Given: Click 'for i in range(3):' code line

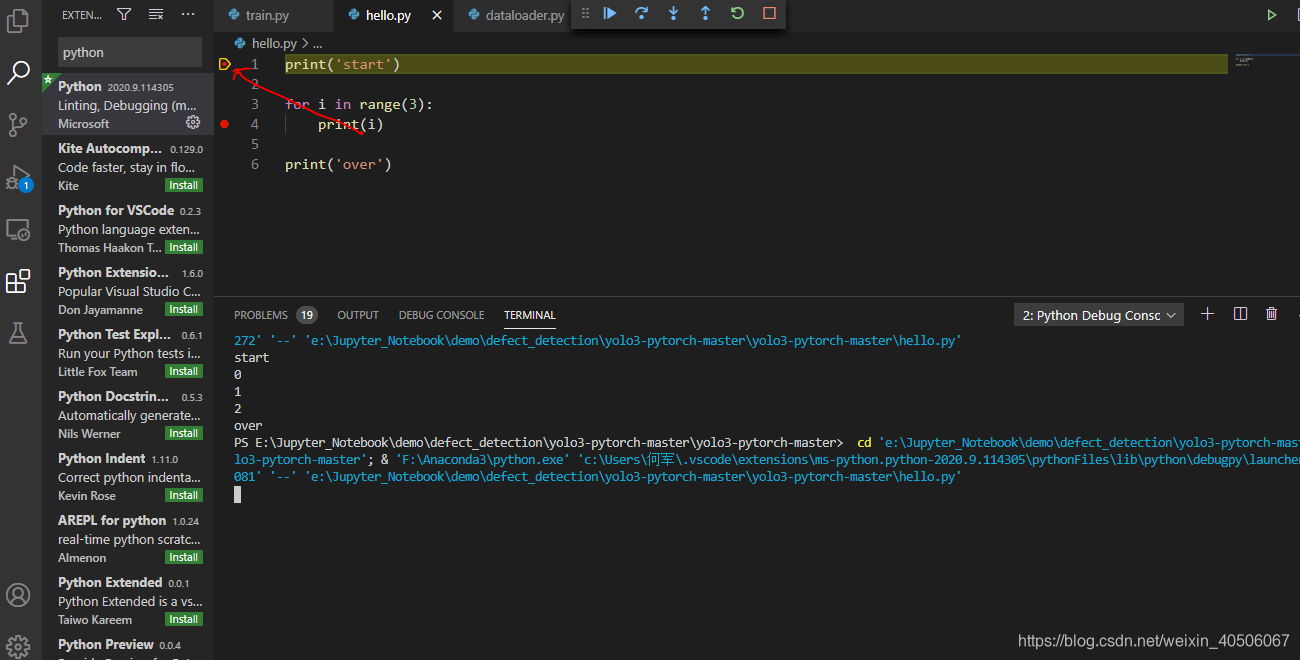Looking at the screenshot, I should (x=359, y=104).
